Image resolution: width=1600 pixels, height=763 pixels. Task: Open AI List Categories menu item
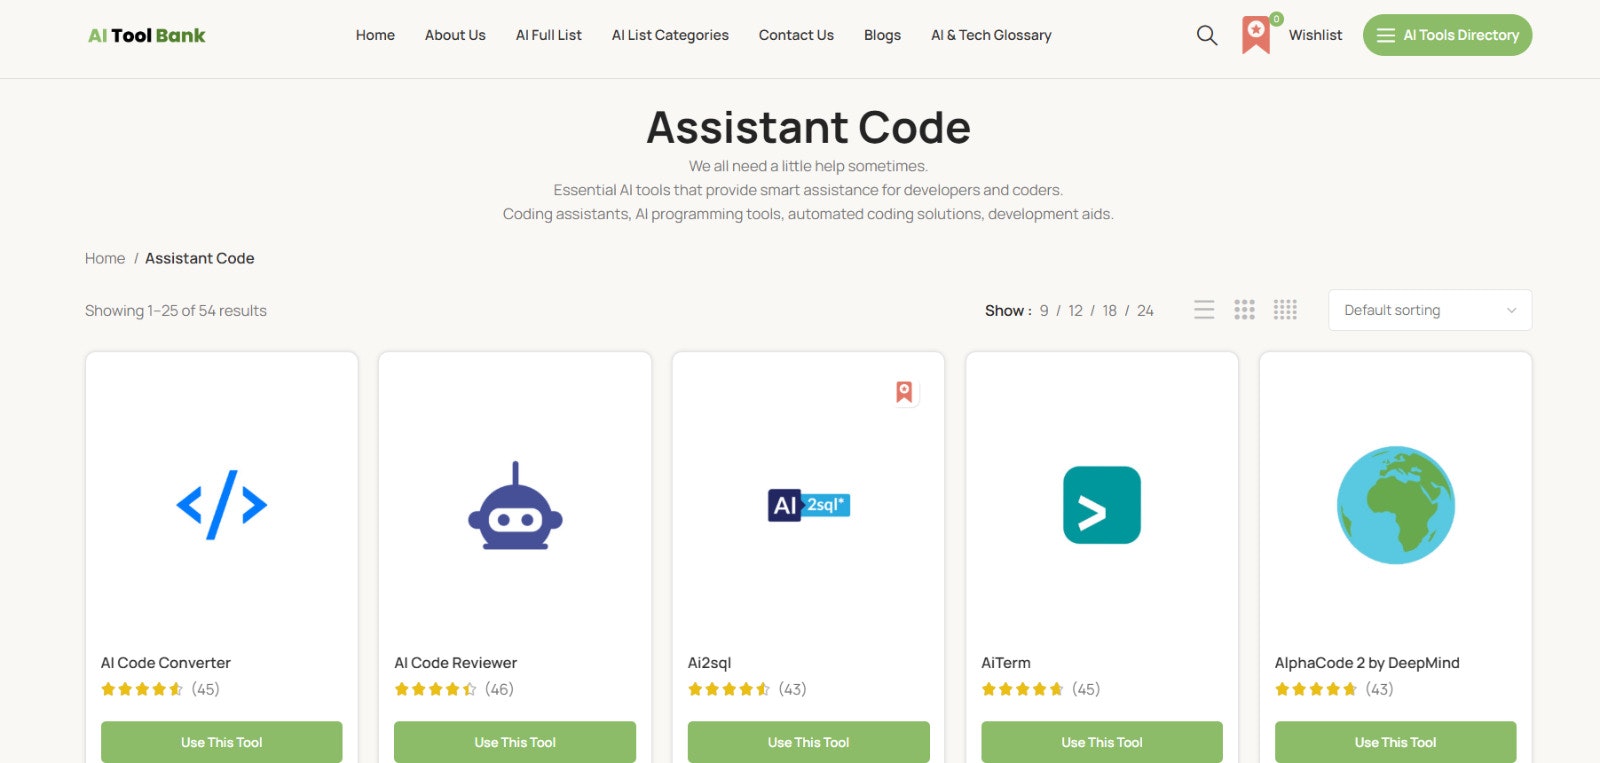[x=670, y=35]
